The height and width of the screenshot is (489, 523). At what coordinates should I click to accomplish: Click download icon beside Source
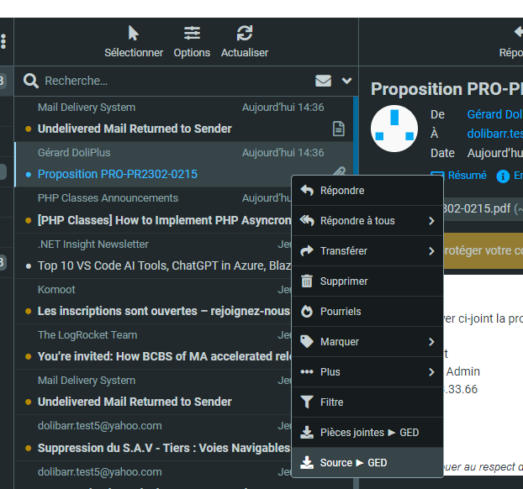click(x=307, y=463)
